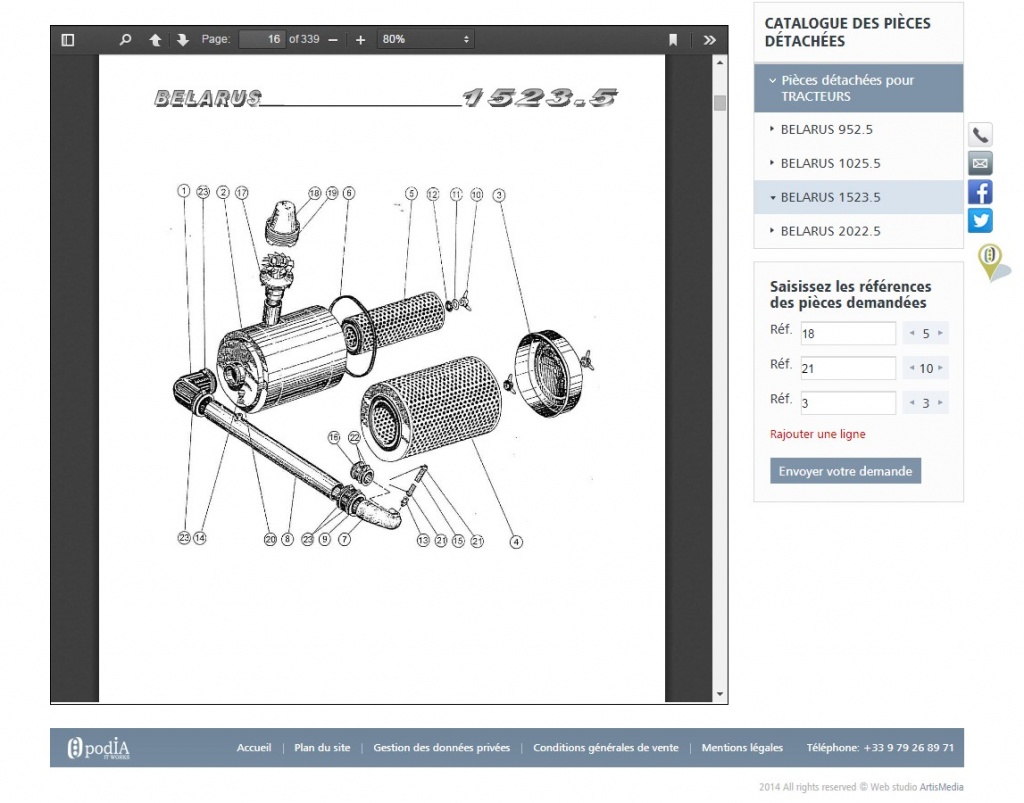Go to previous PDF page

tap(155, 40)
